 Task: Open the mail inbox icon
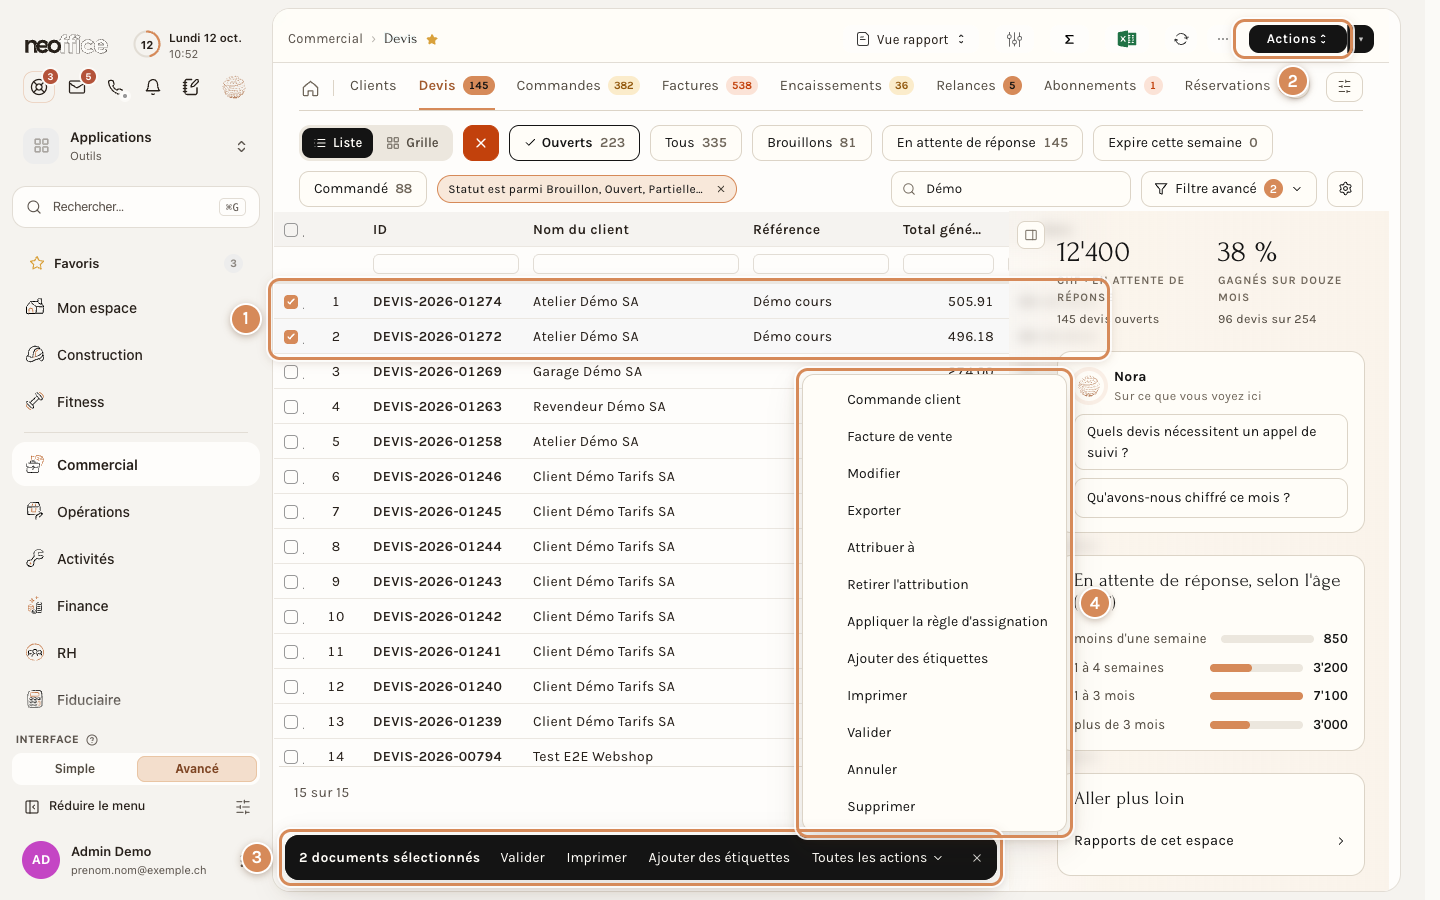coord(77,87)
